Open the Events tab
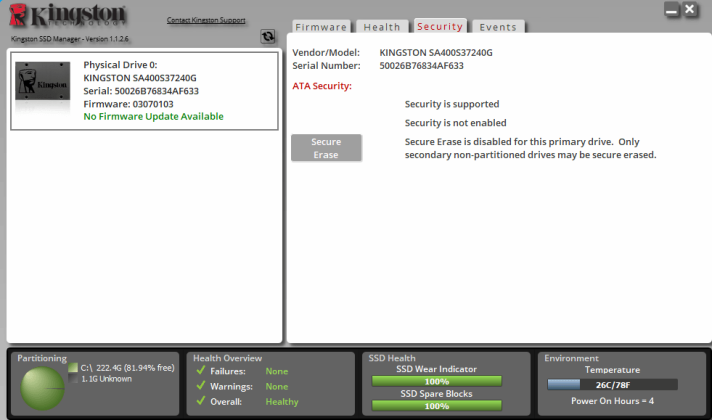712x420 pixels. coord(498,27)
